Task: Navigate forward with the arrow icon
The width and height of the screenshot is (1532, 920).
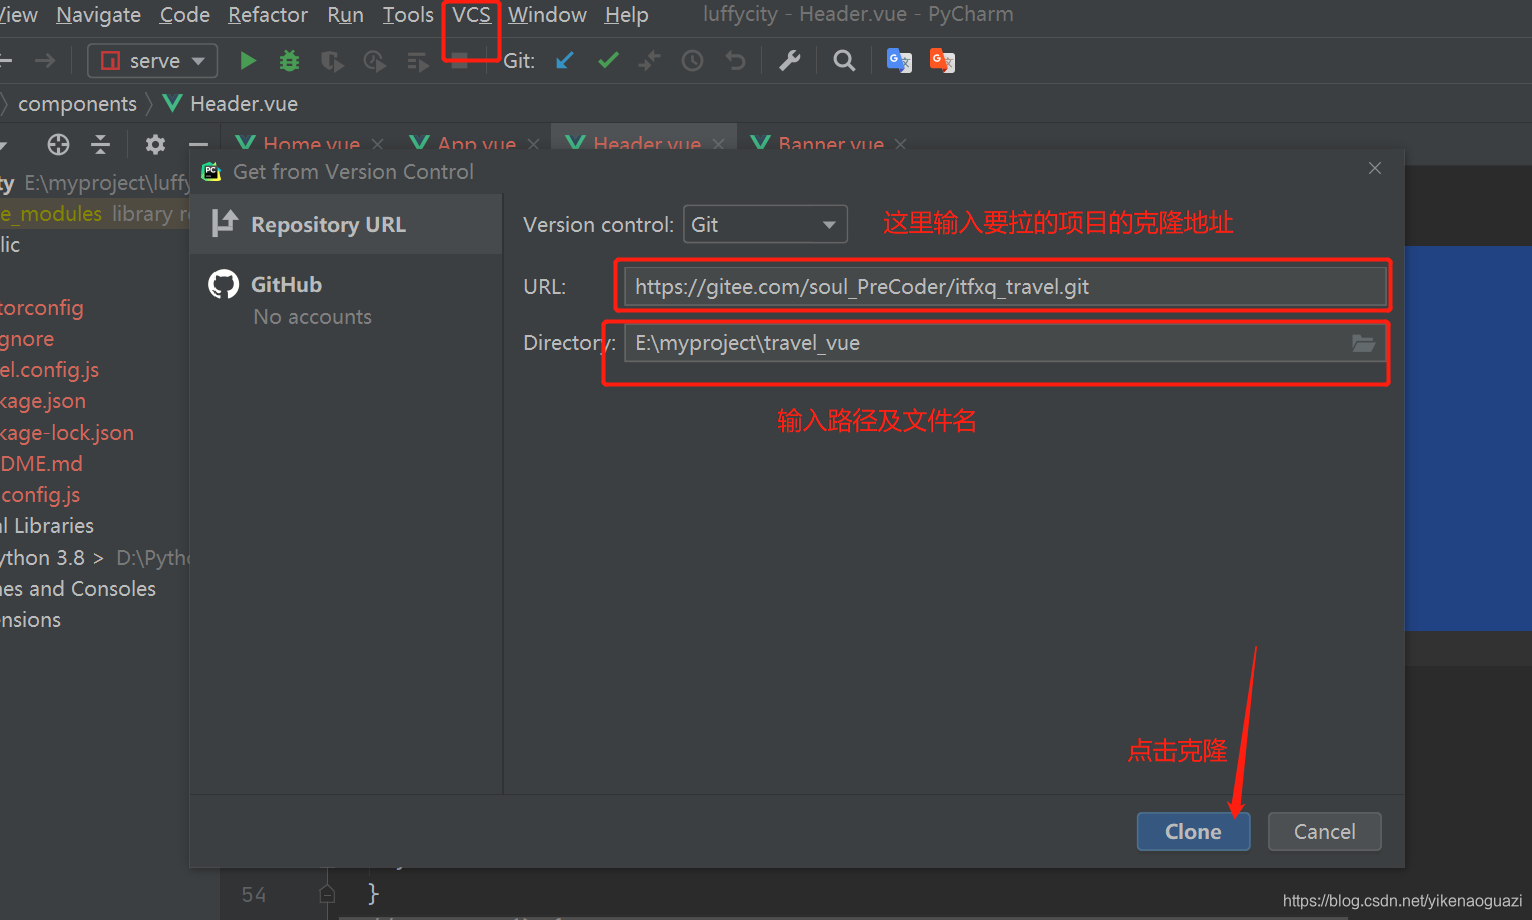Action: point(45,61)
